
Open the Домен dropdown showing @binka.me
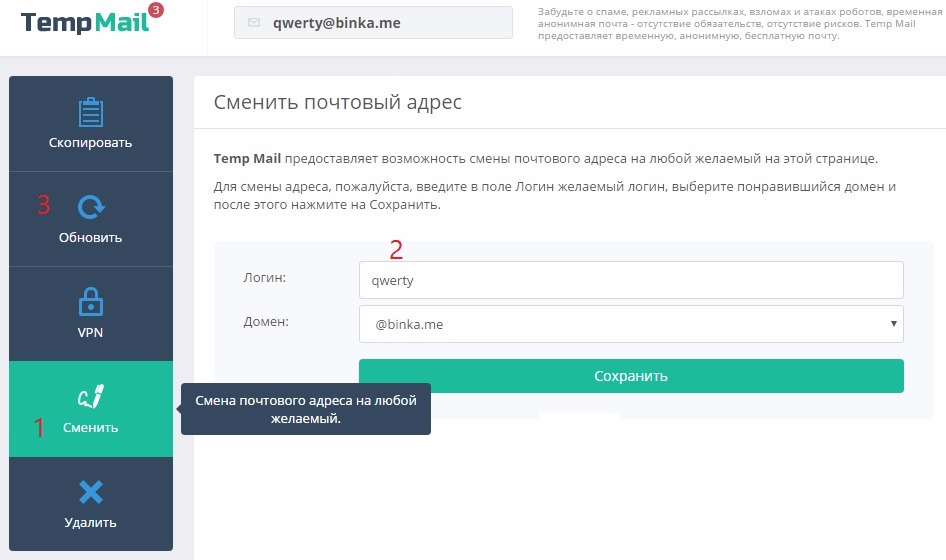coord(630,324)
